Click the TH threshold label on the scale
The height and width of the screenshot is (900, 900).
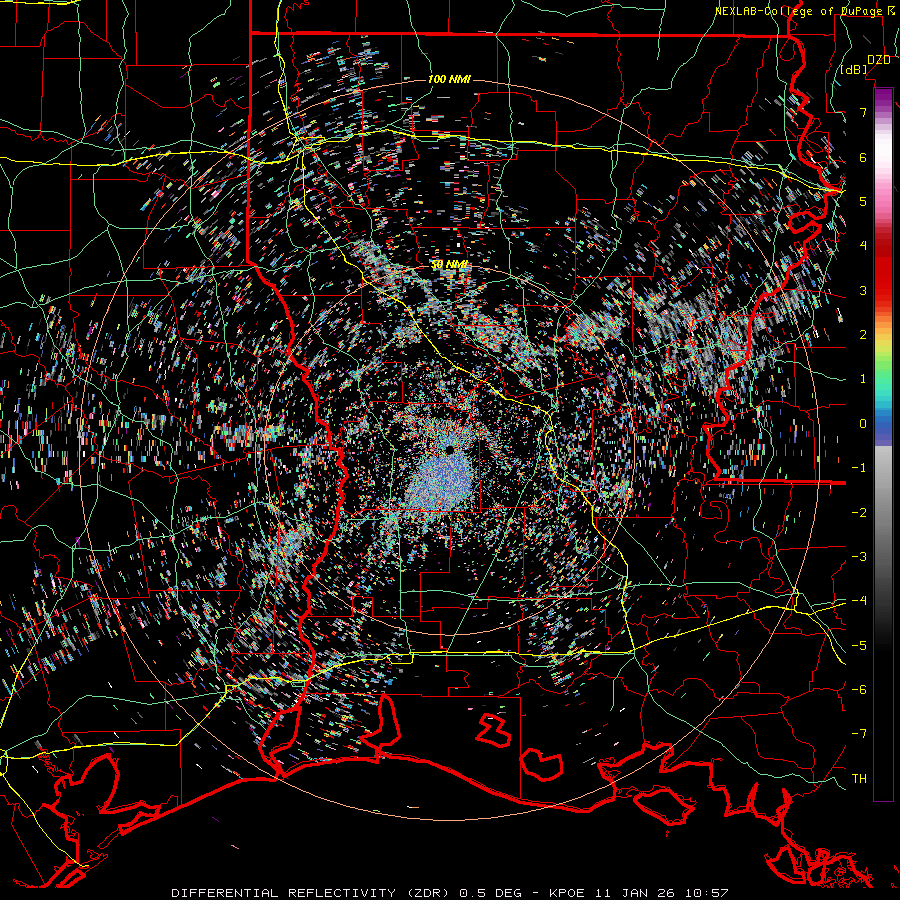859,778
